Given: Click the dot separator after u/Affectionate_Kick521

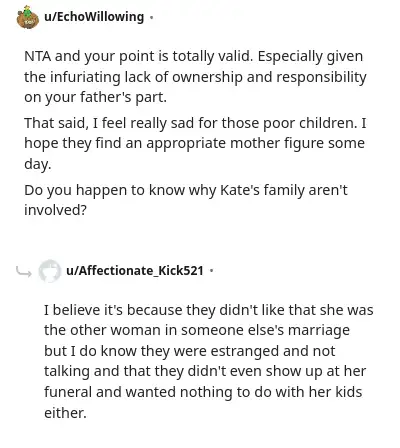Looking at the screenshot, I should point(211,271).
